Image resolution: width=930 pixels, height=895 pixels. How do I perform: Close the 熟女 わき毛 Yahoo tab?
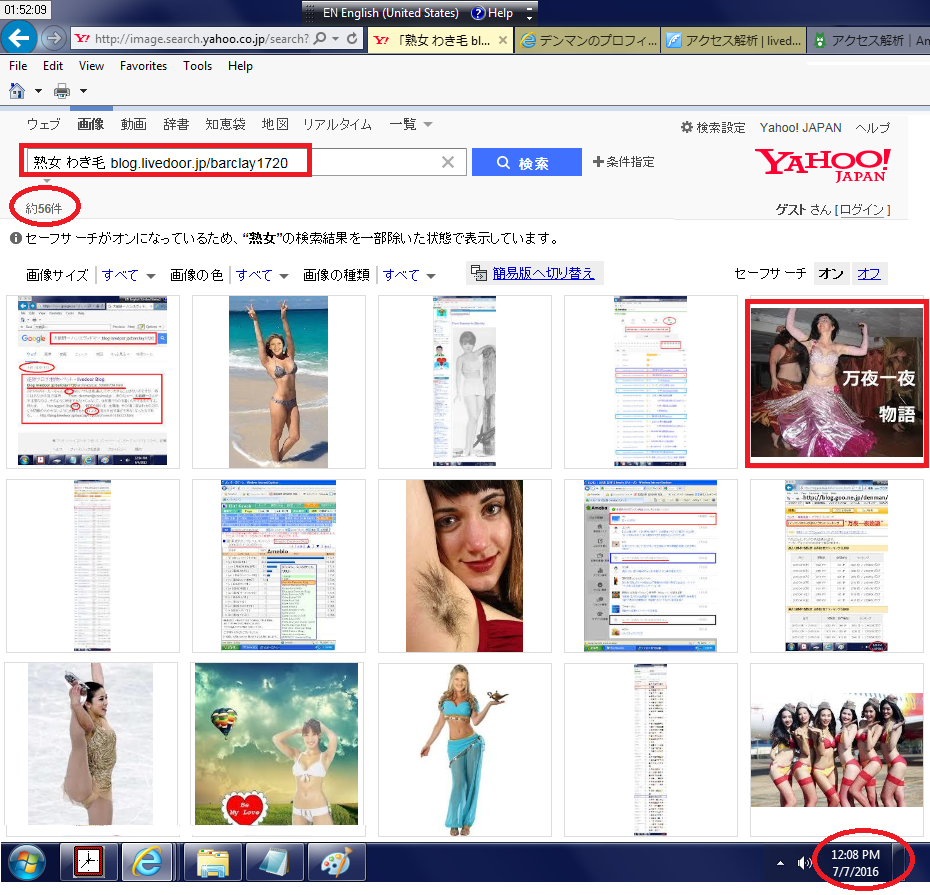pyautogui.click(x=502, y=40)
